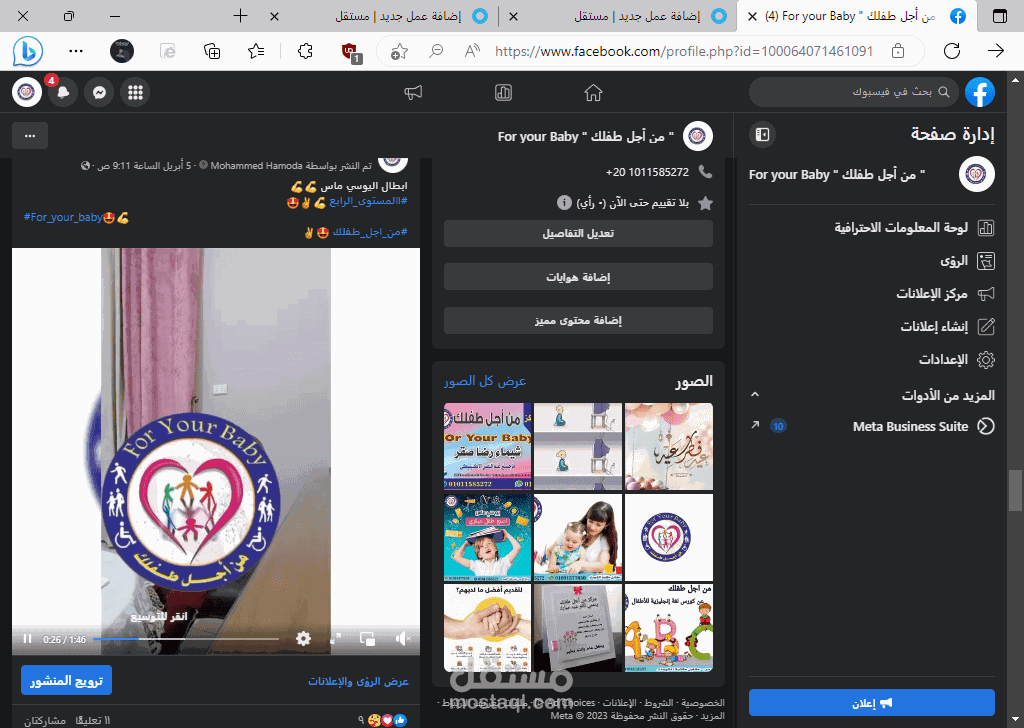Open browser Settings and more menu
This screenshot has height=728, width=1024.
[x=76, y=51]
